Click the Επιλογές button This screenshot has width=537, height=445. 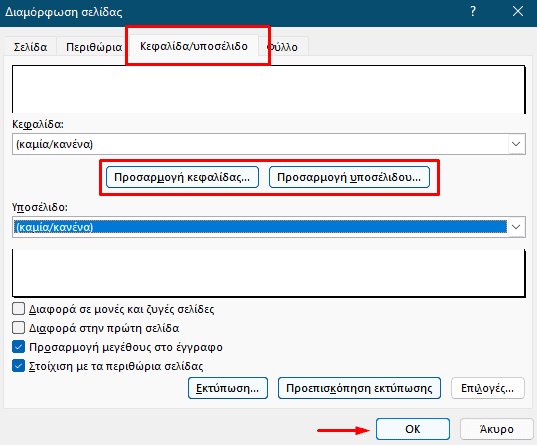(x=488, y=388)
